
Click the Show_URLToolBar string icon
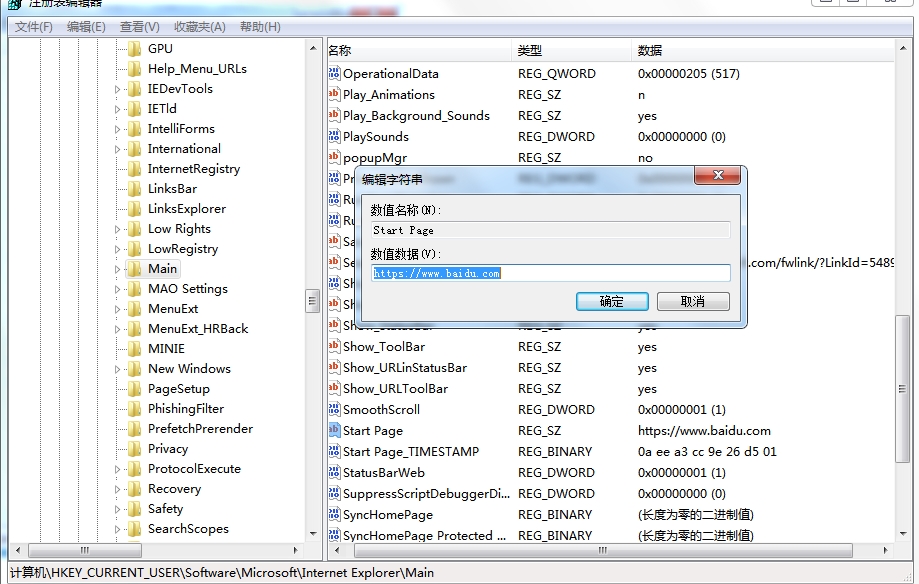[334, 389]
